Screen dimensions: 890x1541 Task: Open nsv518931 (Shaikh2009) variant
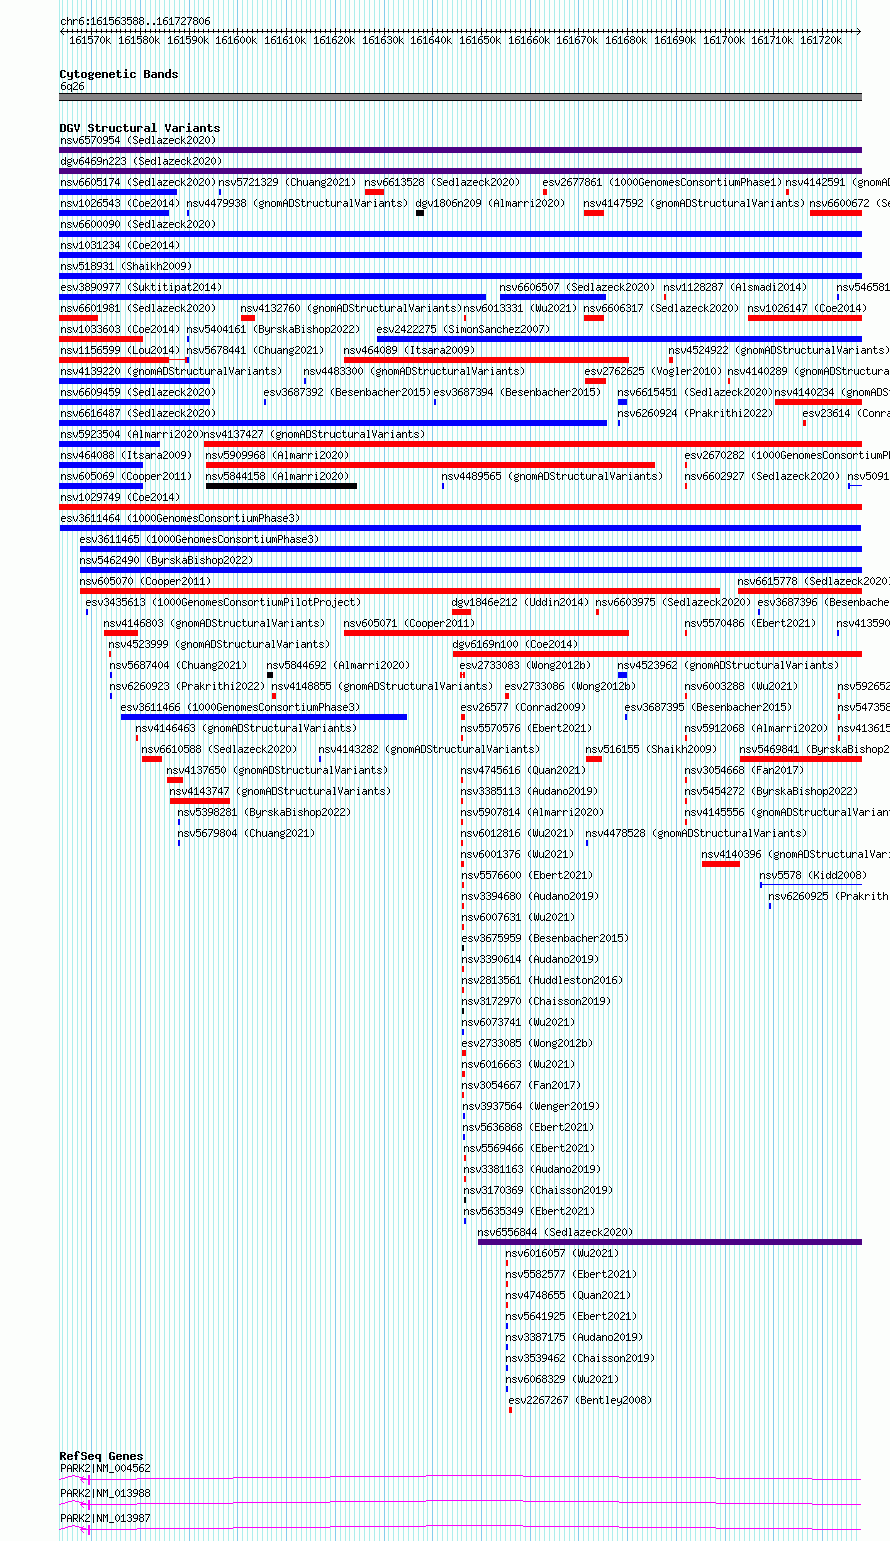[125, 266]
